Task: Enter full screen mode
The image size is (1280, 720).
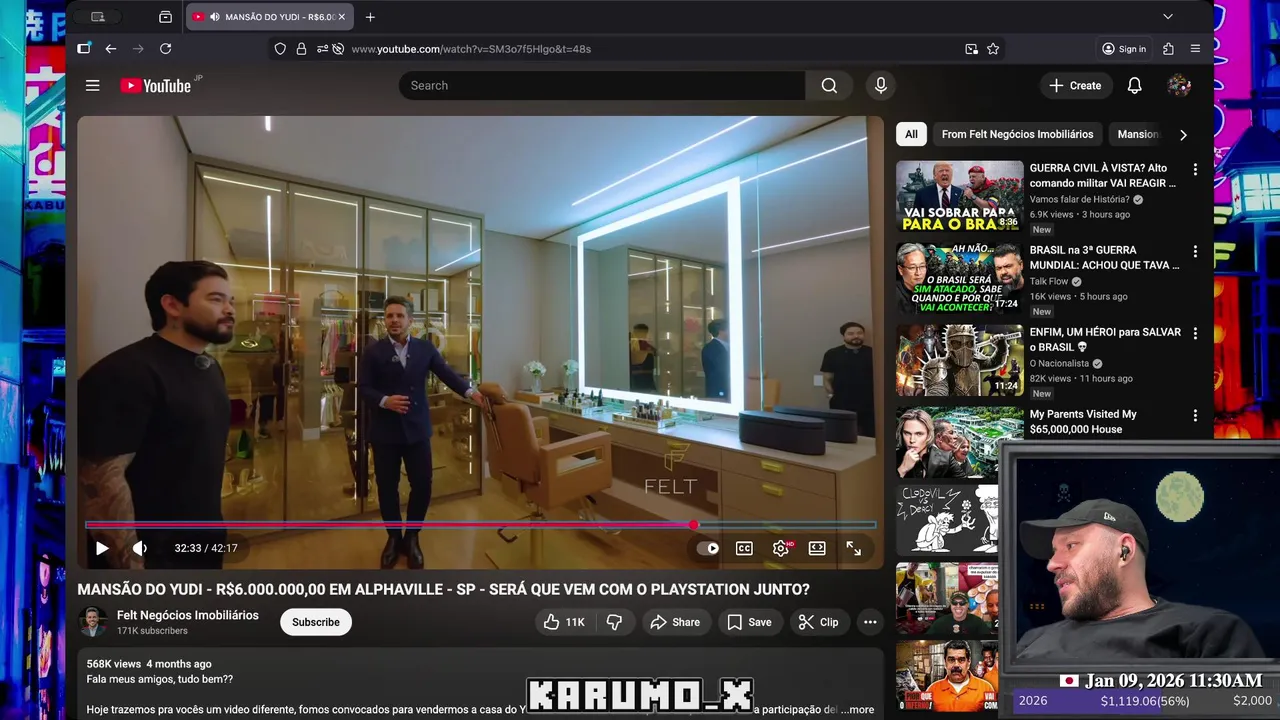Action: [854, 548]
